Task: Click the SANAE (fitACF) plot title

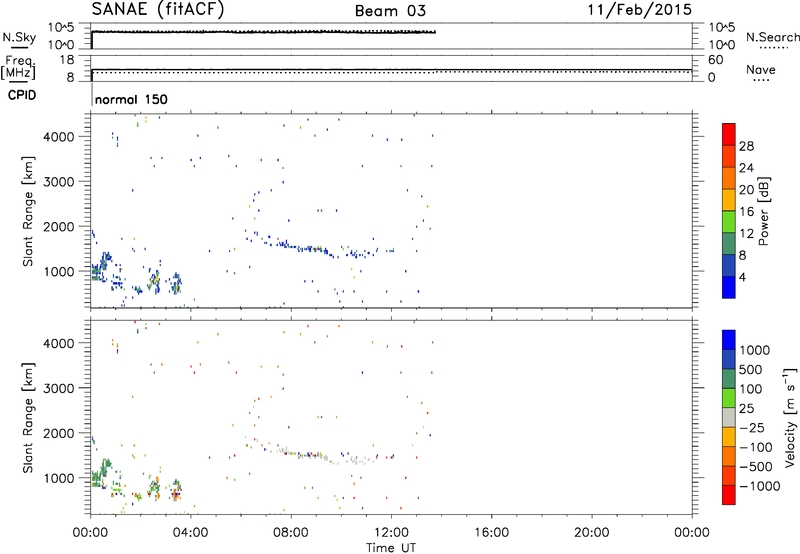Action: pyautogui.click(x=158, y=10)
